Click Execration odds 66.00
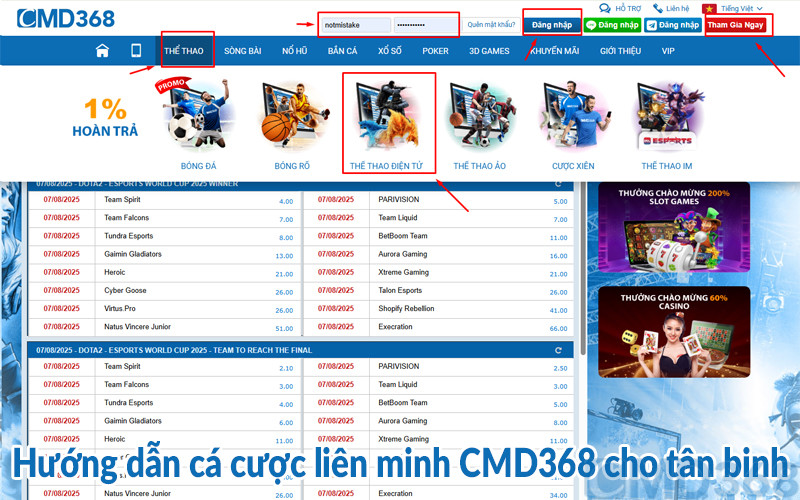 (559, 329)
